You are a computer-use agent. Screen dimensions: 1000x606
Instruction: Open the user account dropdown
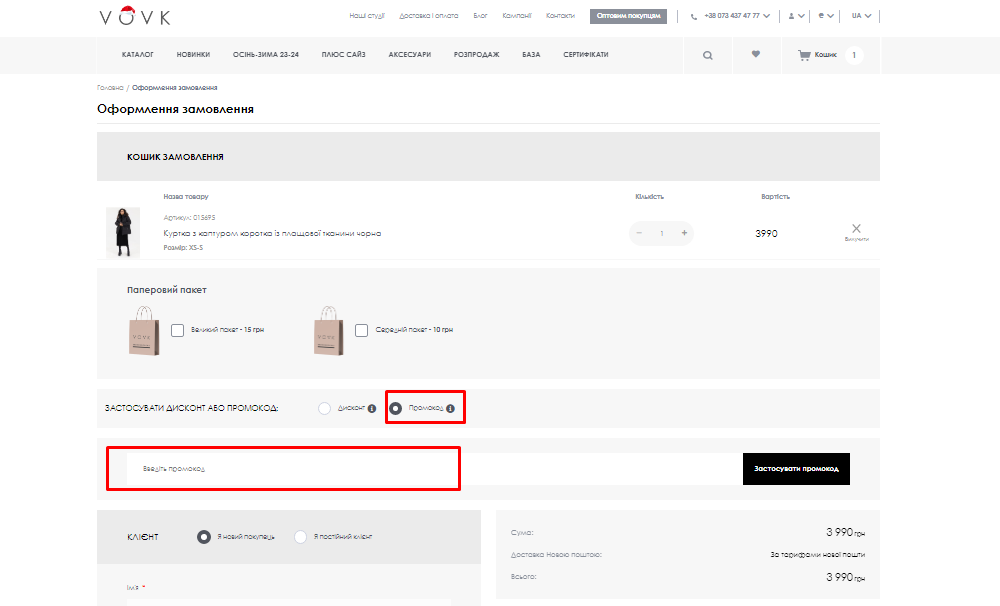click(x=796, y=16)
